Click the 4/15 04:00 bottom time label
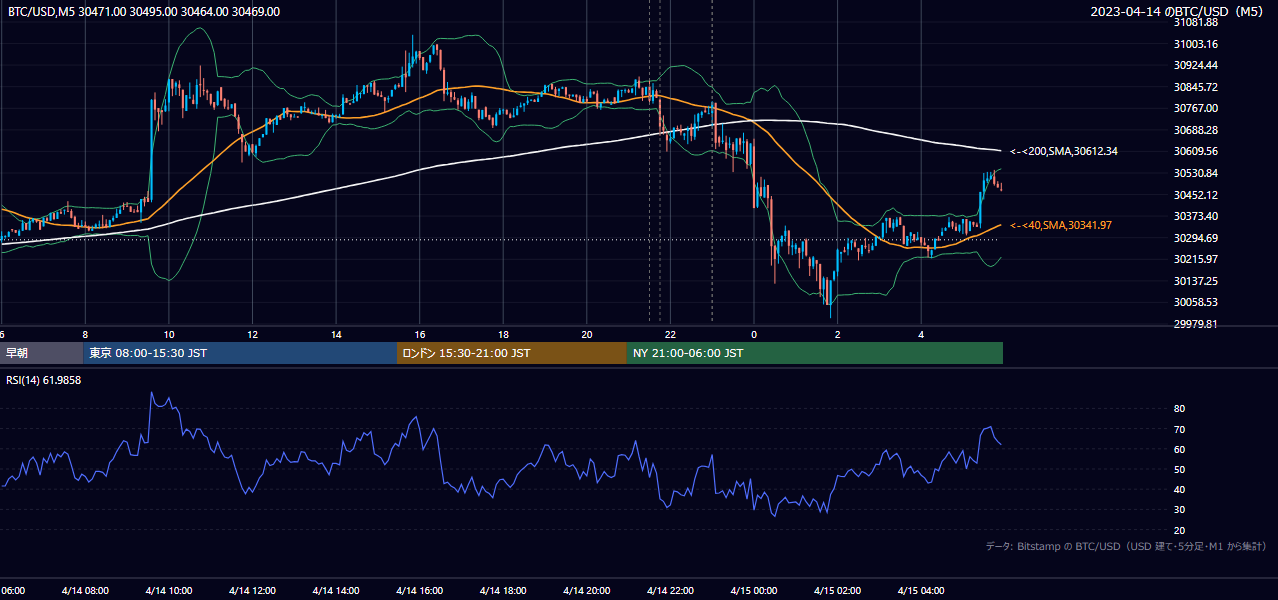The width and height of the screenshot is (1278, 600). coord(921,590)
